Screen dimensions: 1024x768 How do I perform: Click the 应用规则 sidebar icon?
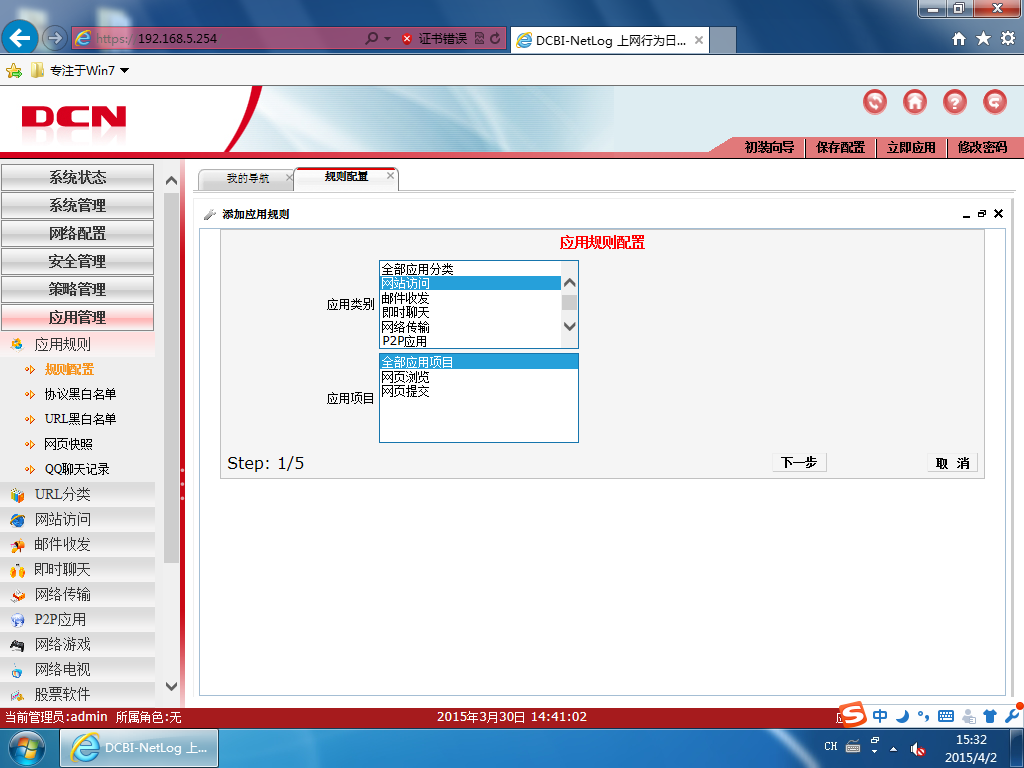(17, 344)
